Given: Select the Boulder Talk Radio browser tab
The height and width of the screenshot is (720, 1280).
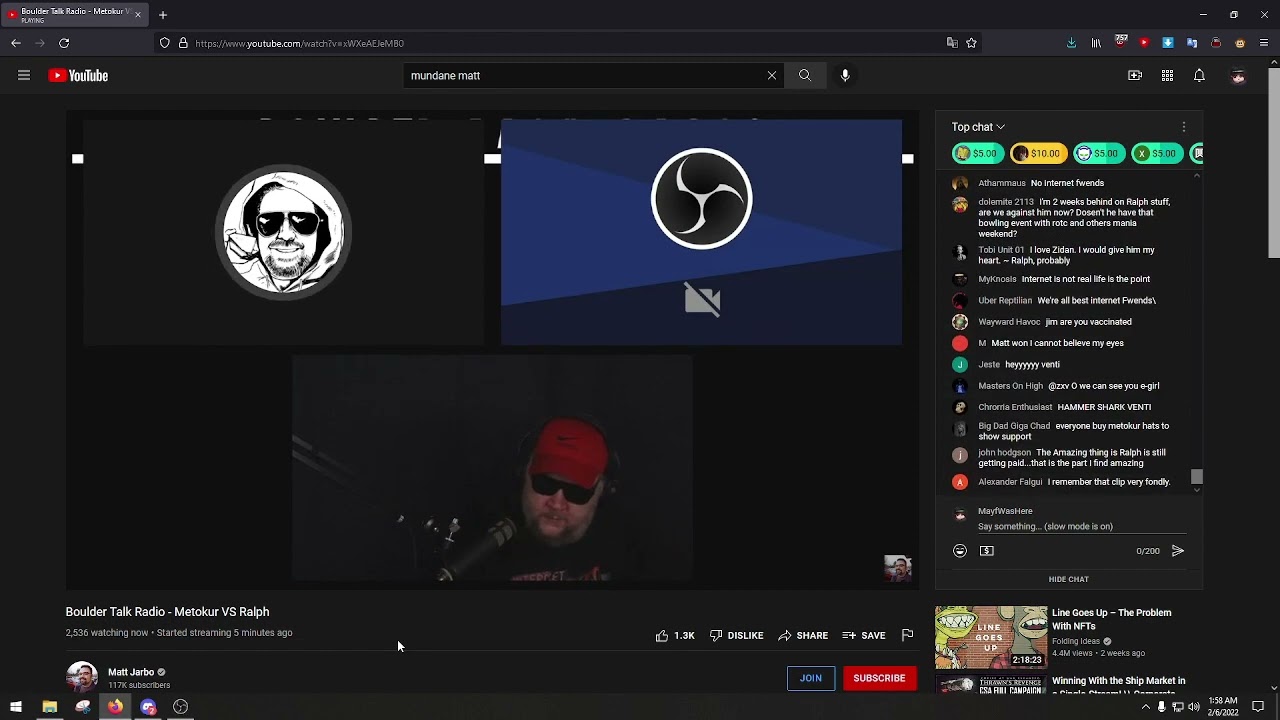Looking at the screenshot, I should (x=75, y=15).
